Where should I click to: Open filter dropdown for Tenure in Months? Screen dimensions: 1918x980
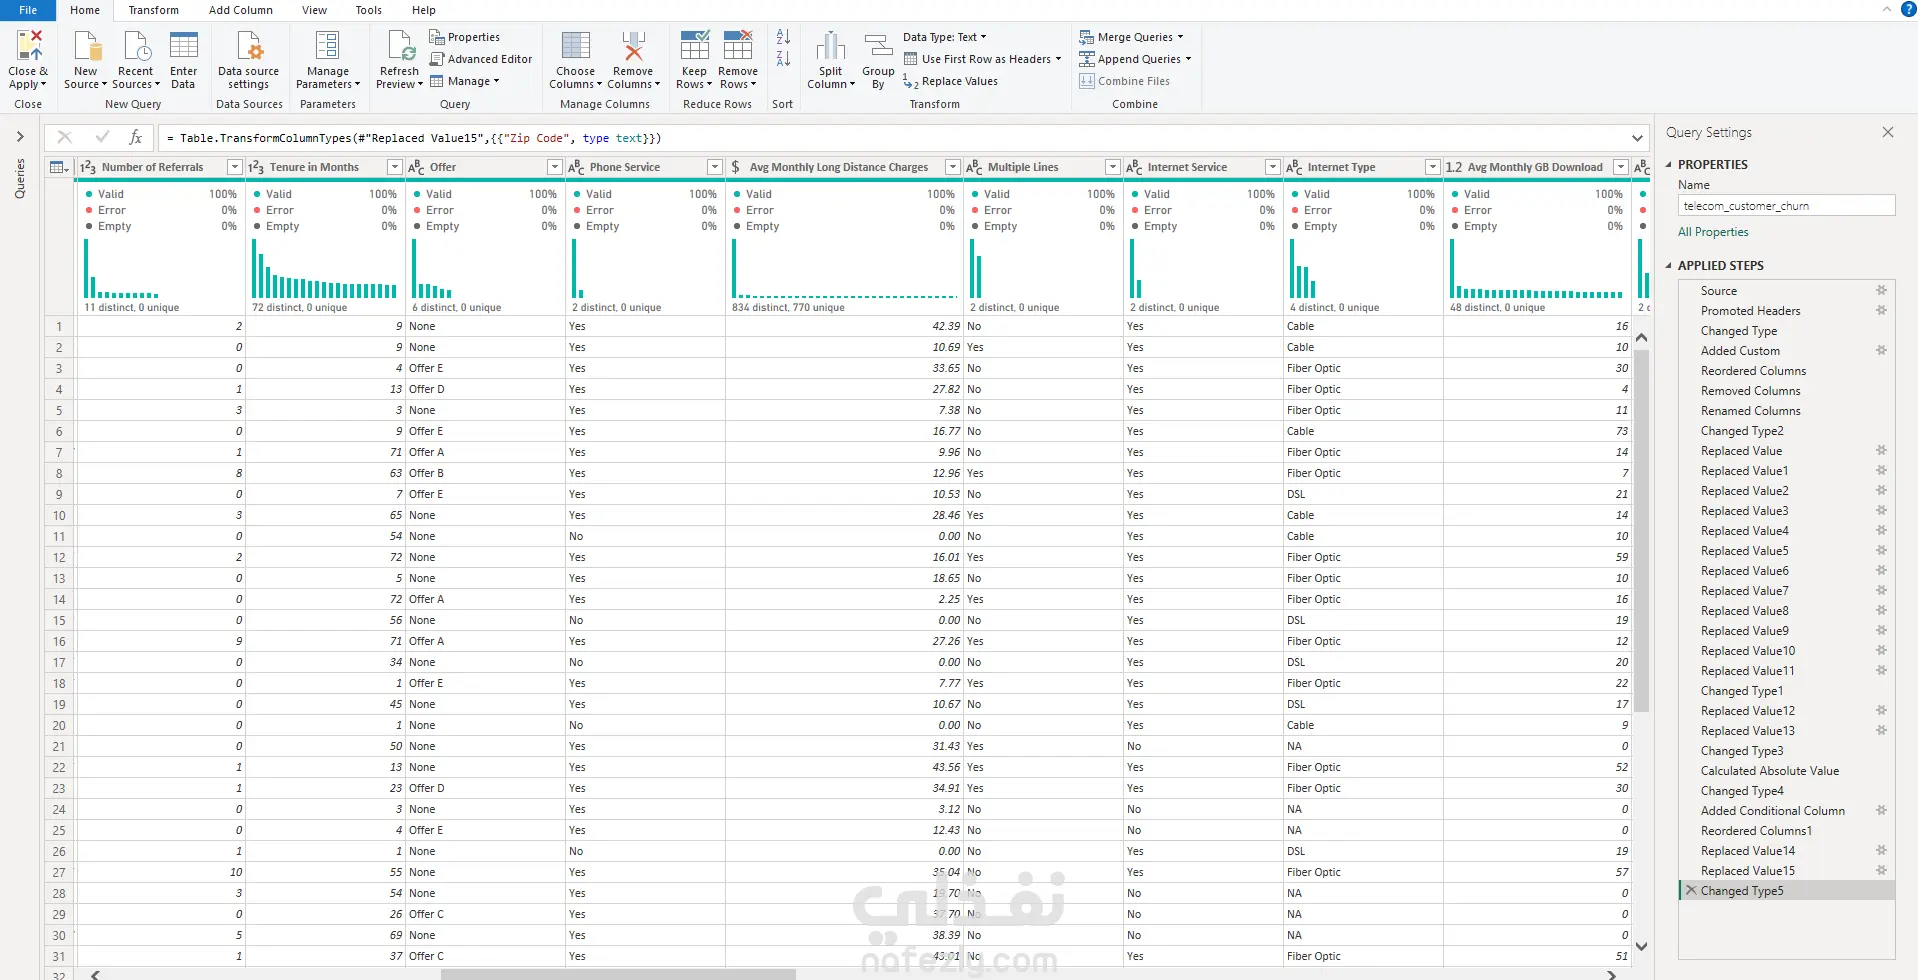[395, 167]
